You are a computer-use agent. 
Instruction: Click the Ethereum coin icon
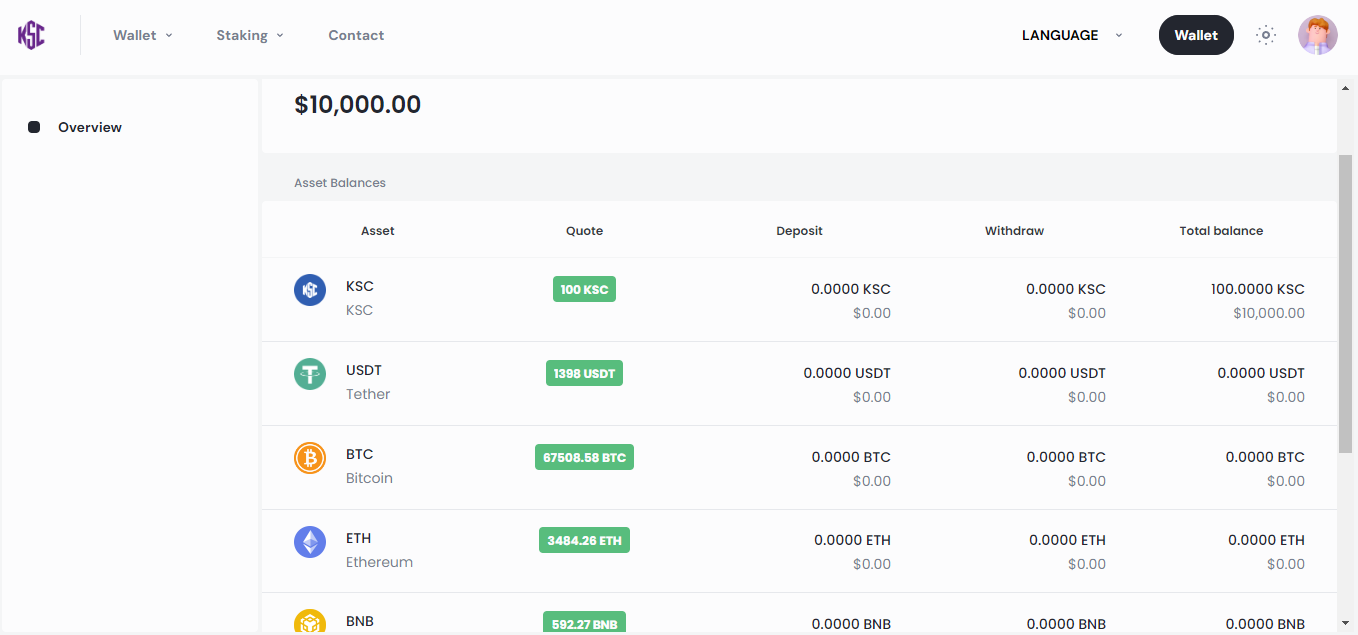point(310,542)
